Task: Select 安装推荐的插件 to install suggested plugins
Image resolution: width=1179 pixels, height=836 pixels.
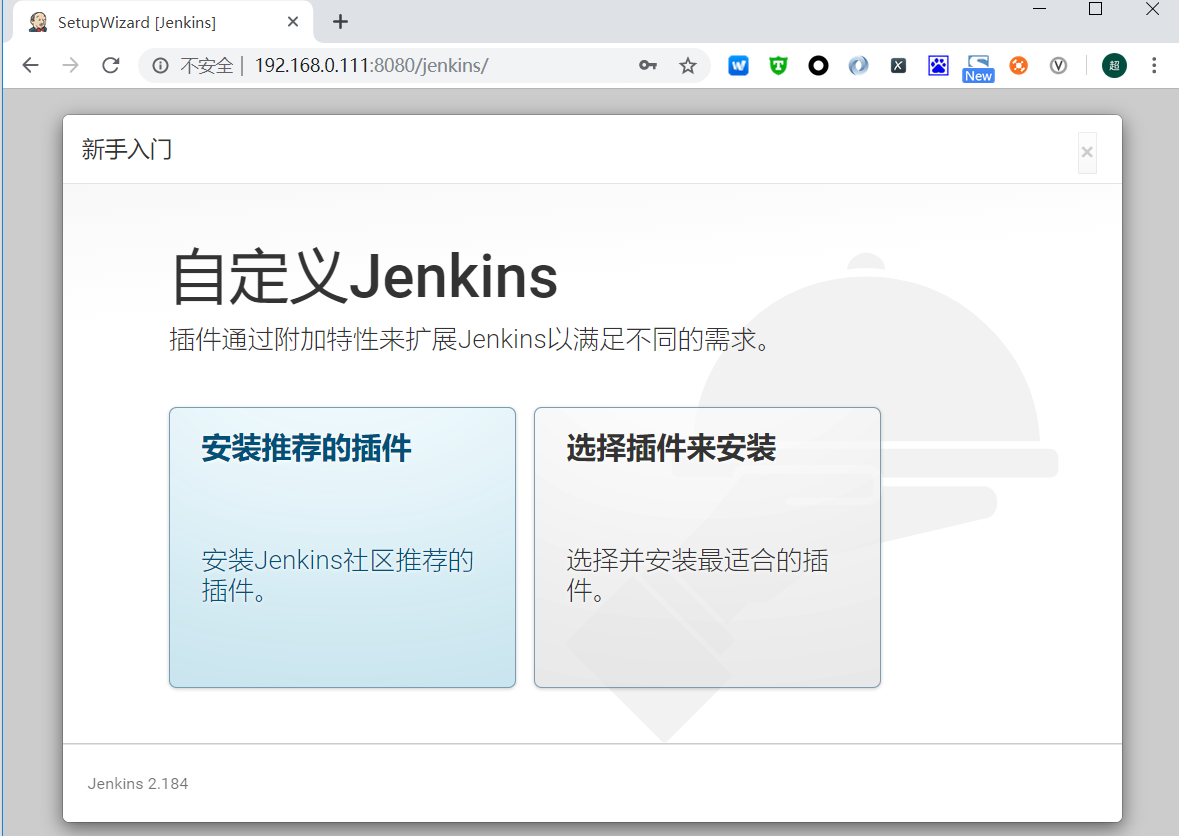Action: coord(342,546)
